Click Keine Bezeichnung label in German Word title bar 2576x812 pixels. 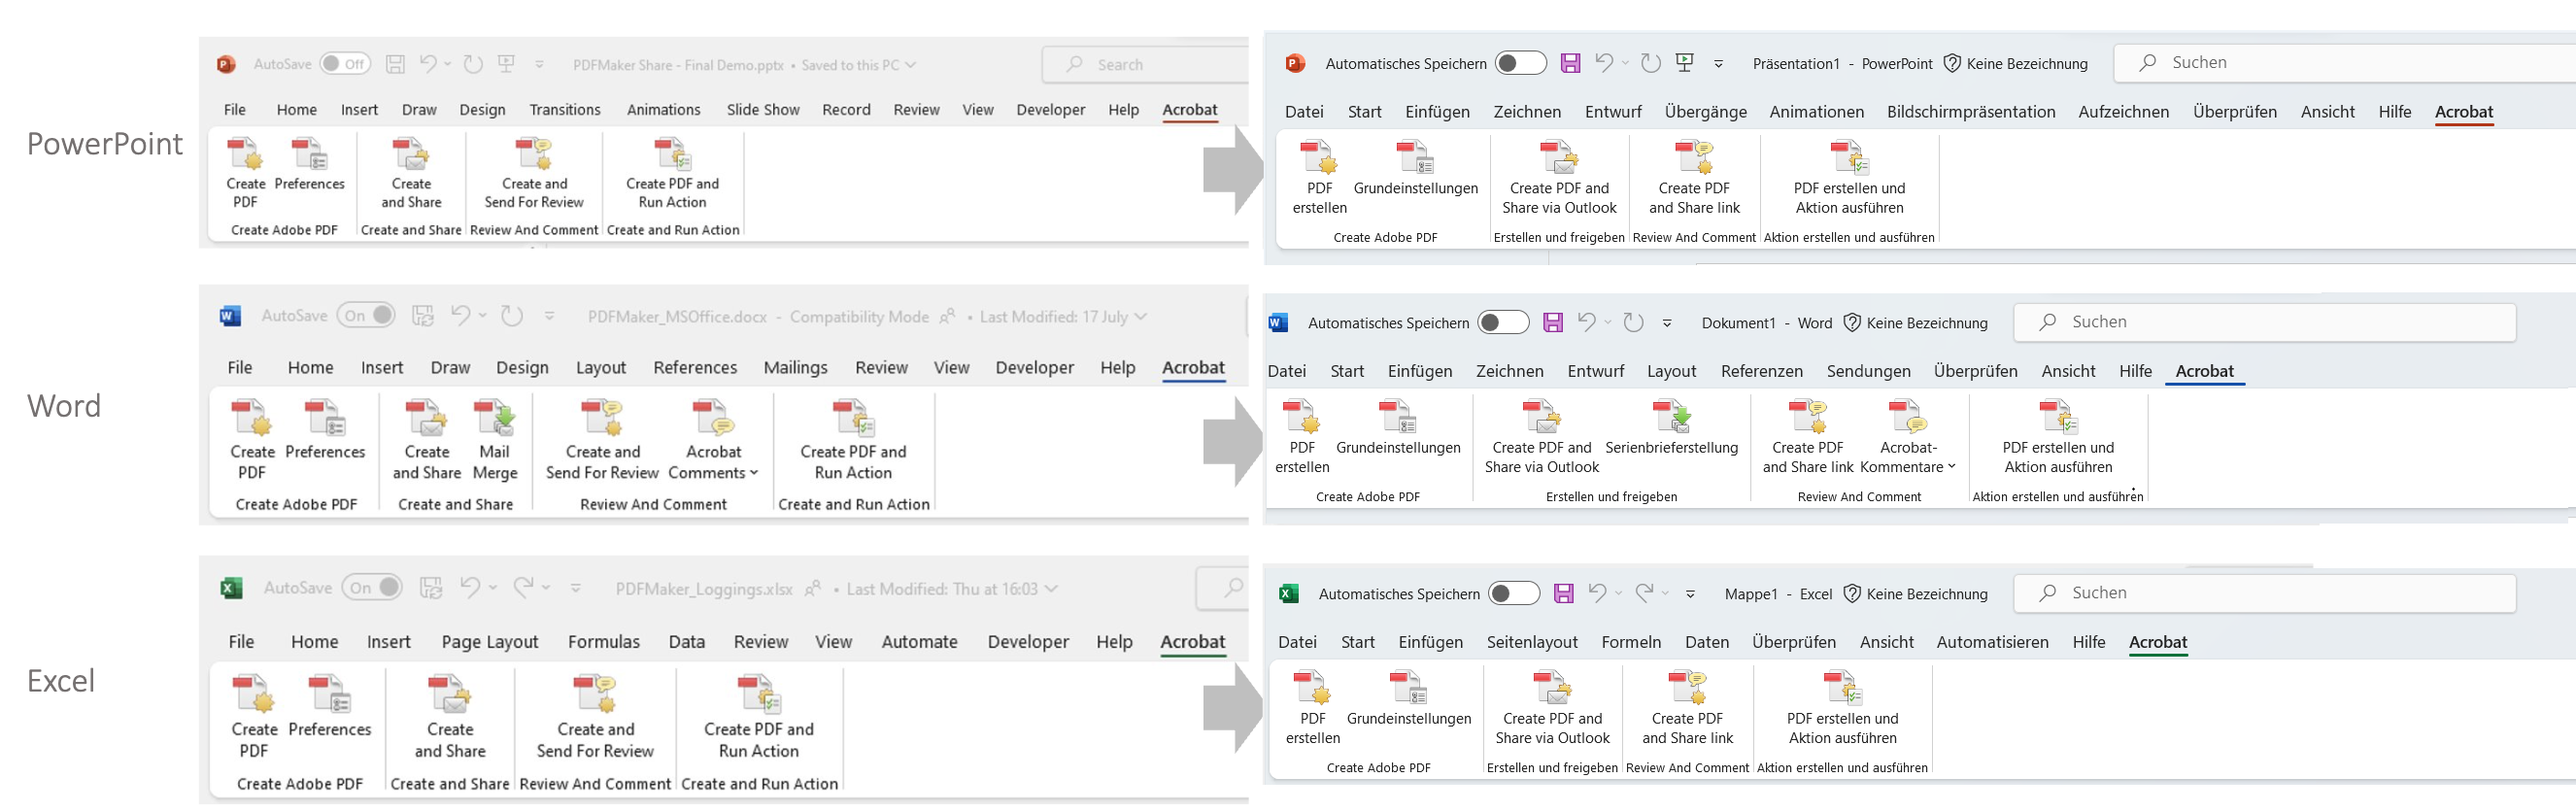coord(1925,323)
